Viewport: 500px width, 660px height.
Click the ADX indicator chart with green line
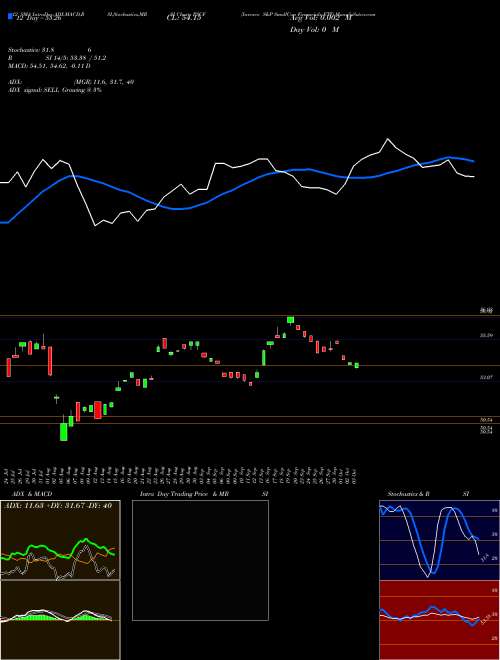(x=60, y=540)
